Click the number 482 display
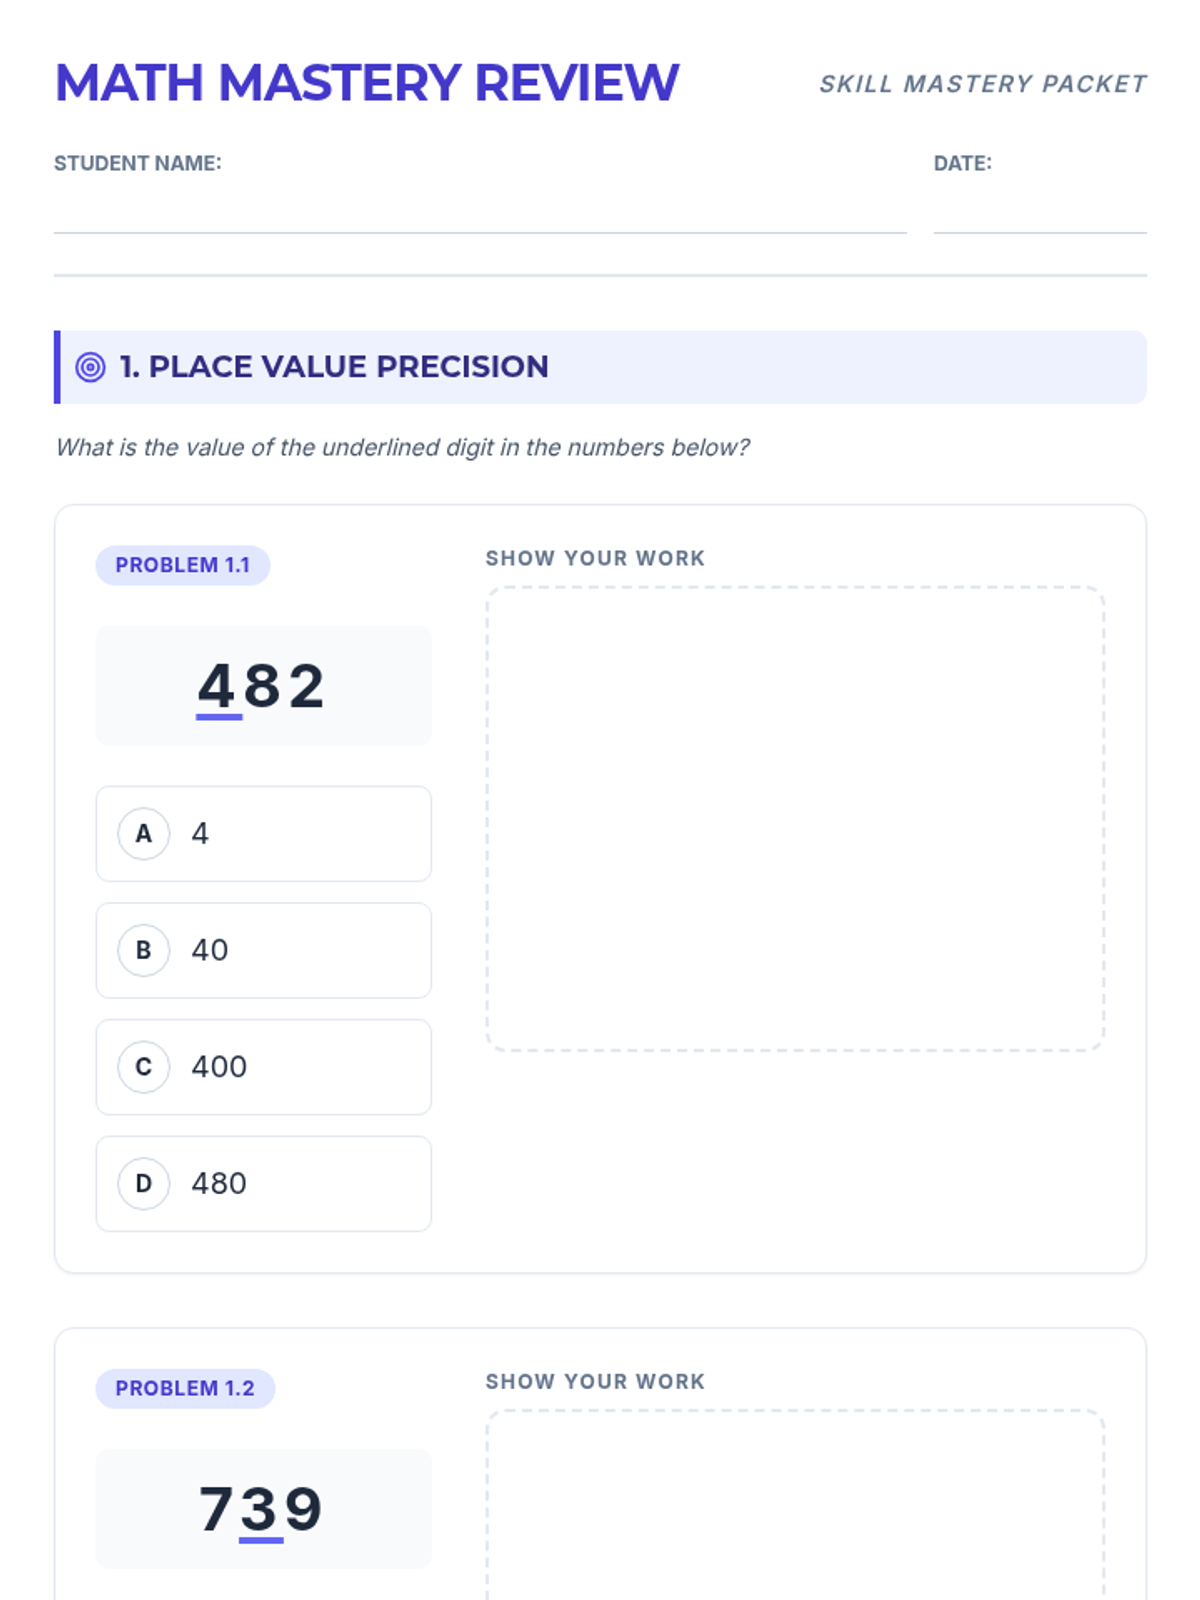The height and width of the screenshot is (1600, 1200). click(x=263, y=686)
